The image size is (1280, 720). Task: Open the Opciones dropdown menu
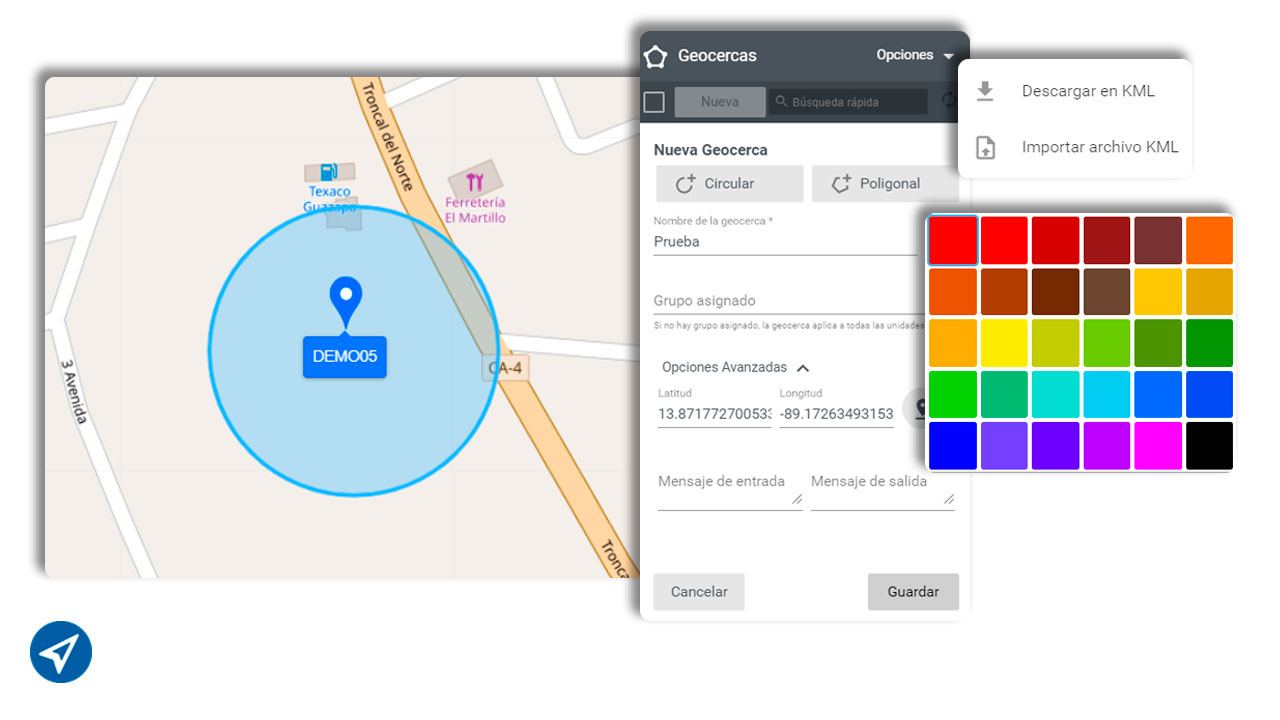pos(915,55)
